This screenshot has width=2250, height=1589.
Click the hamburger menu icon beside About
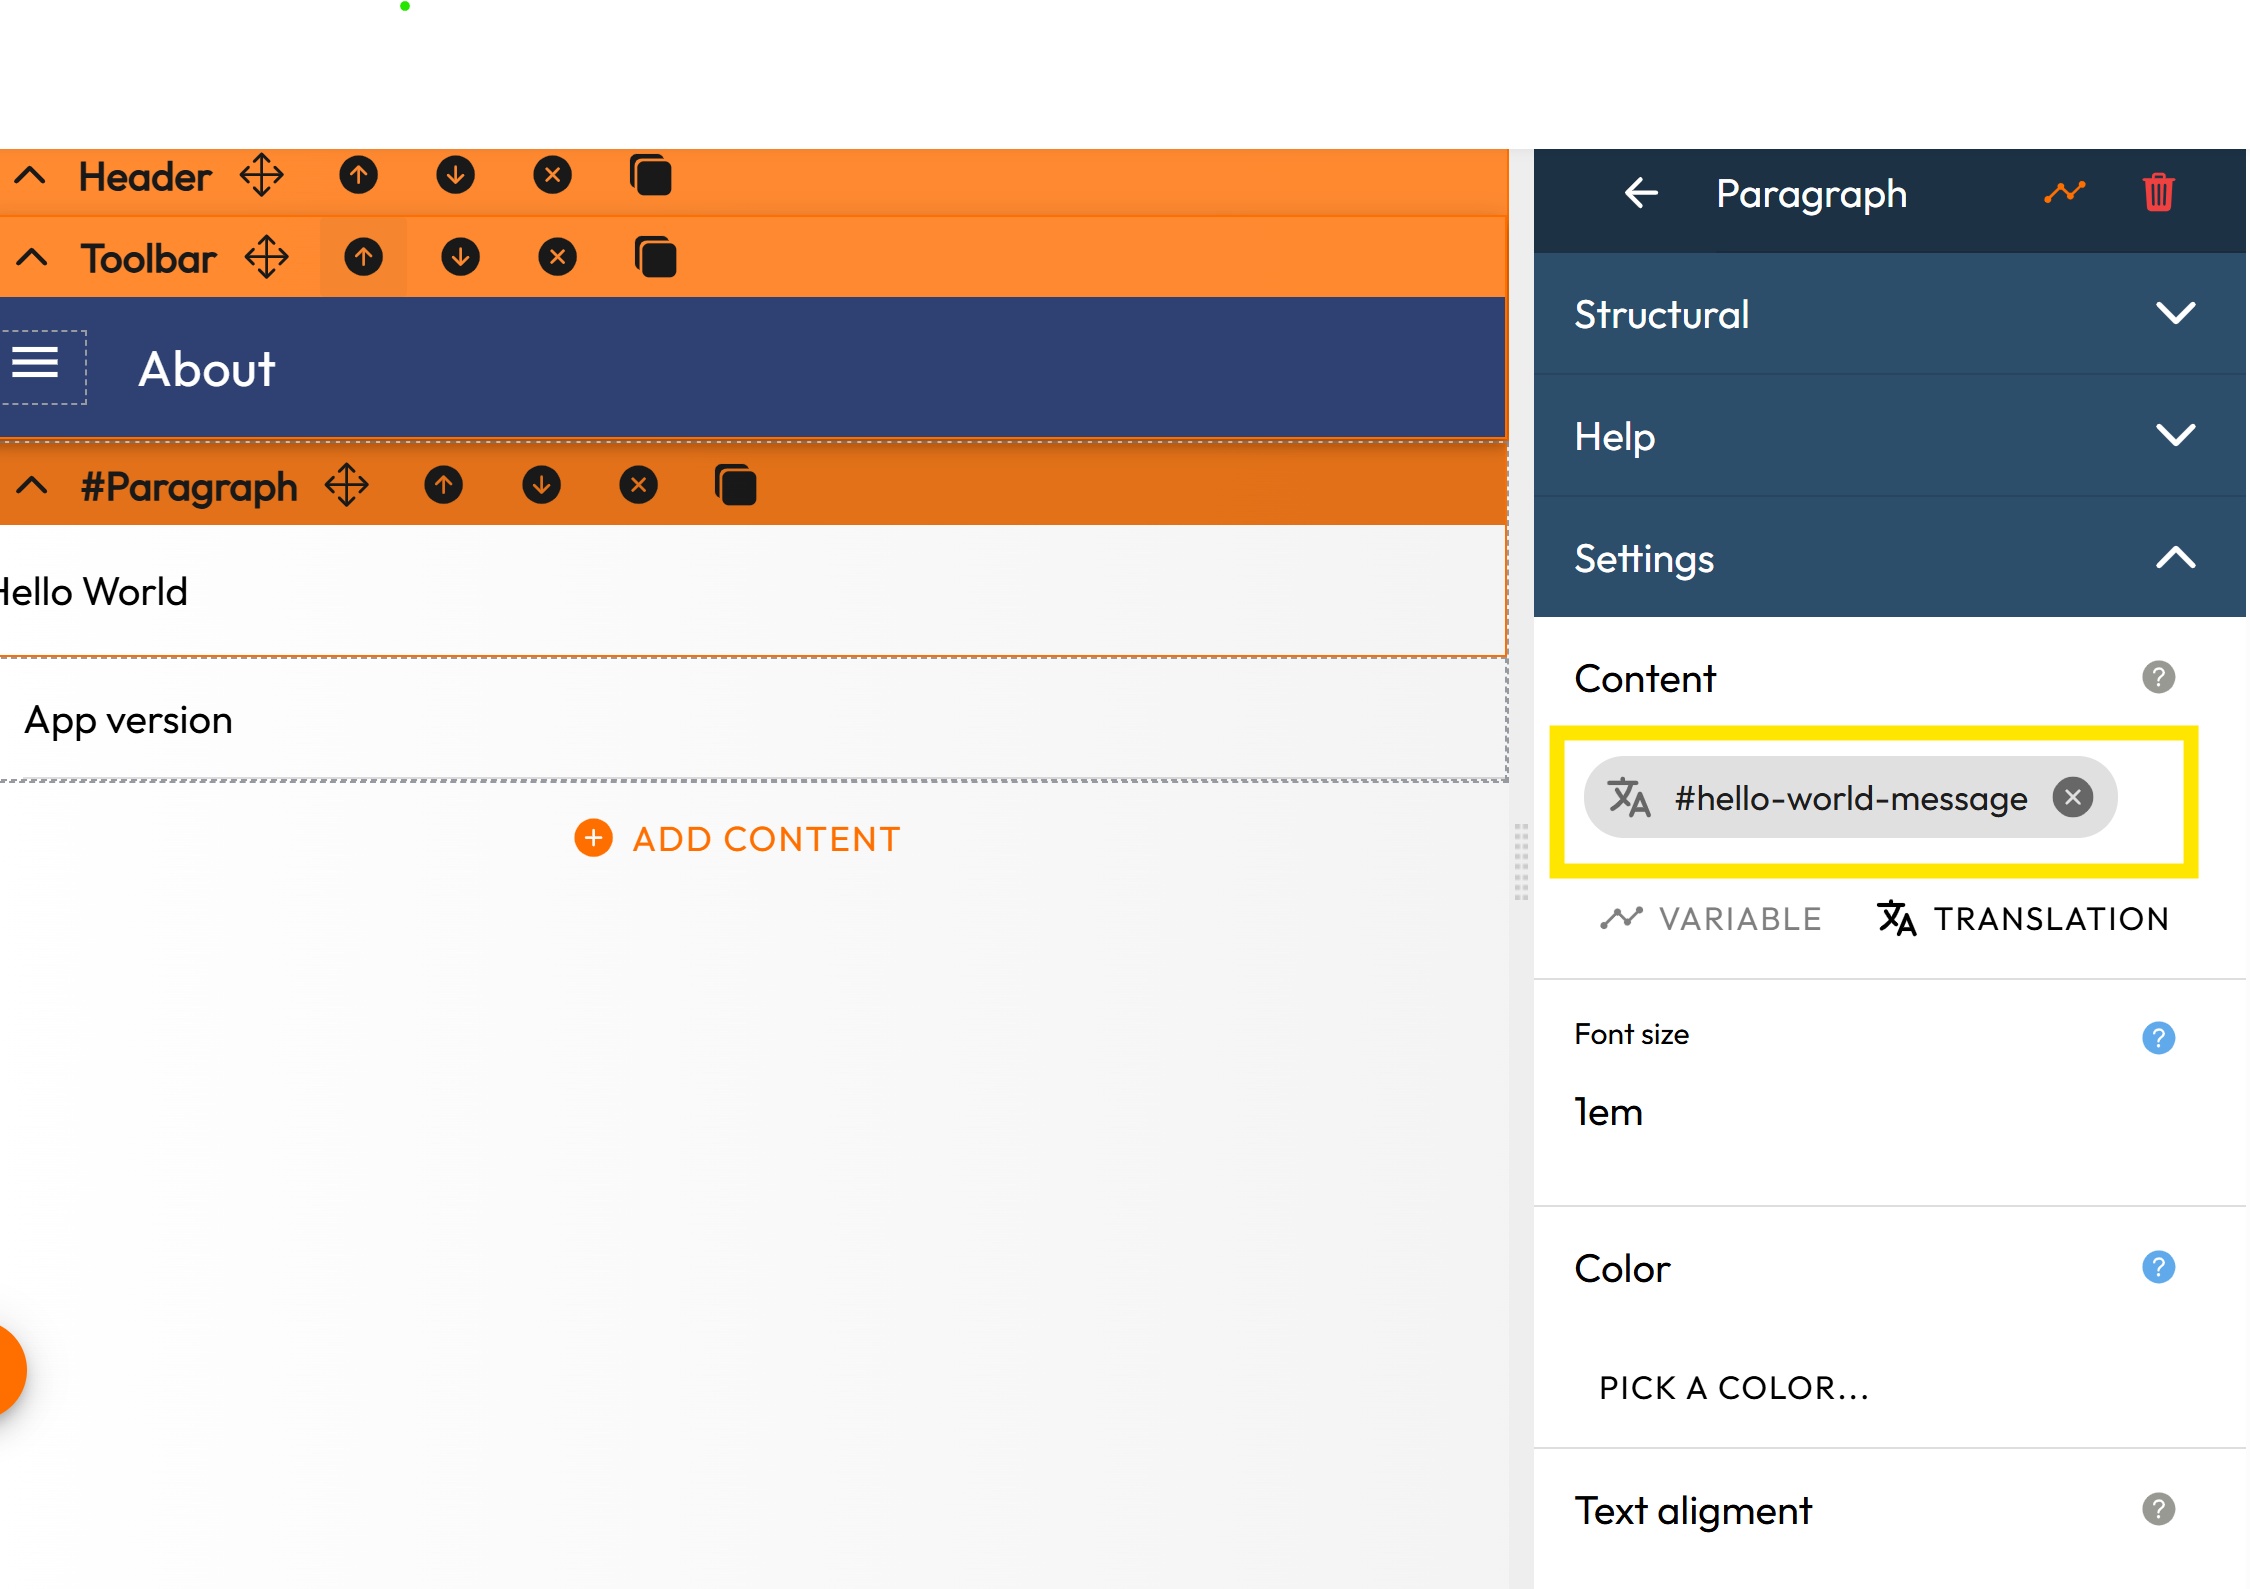36,365
